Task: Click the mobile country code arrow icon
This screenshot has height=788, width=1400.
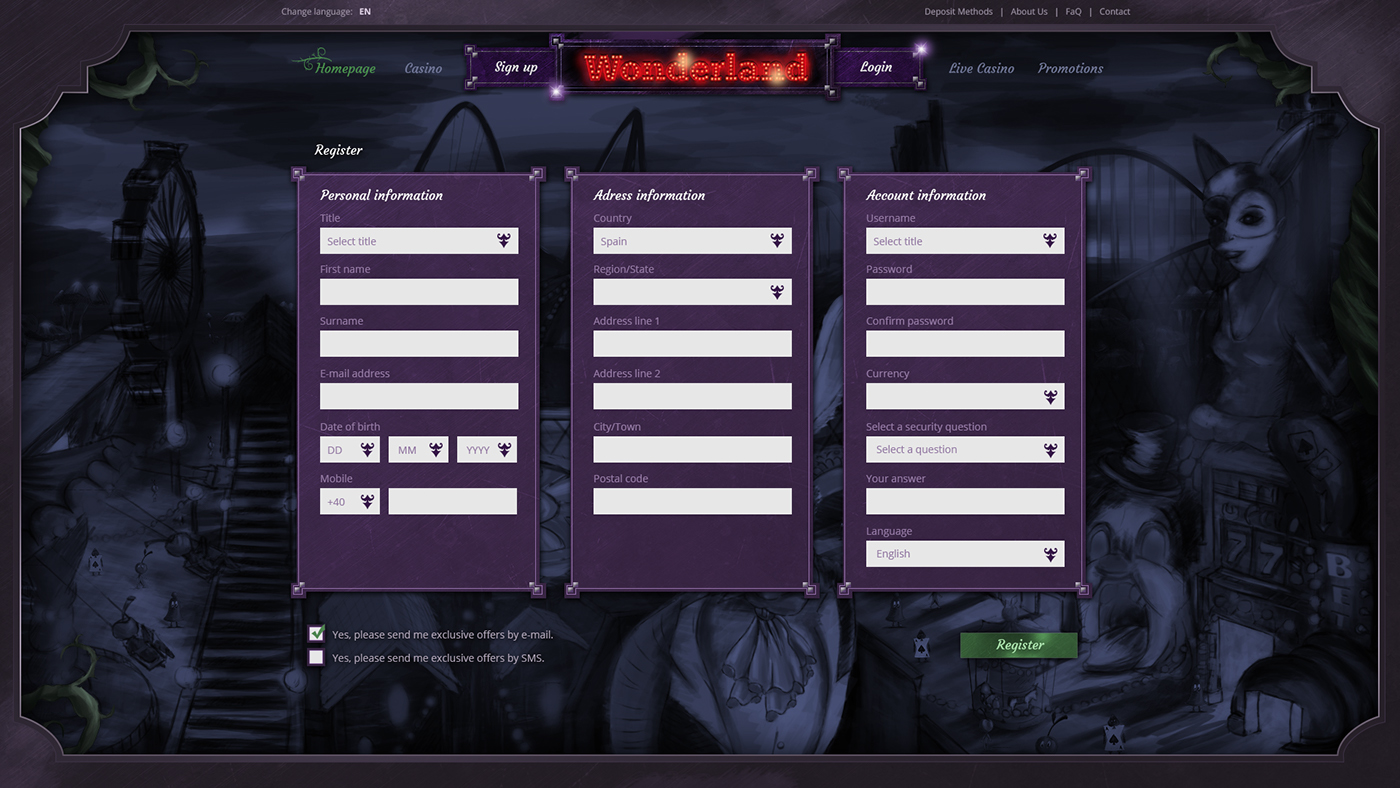Action: (367, 502)
